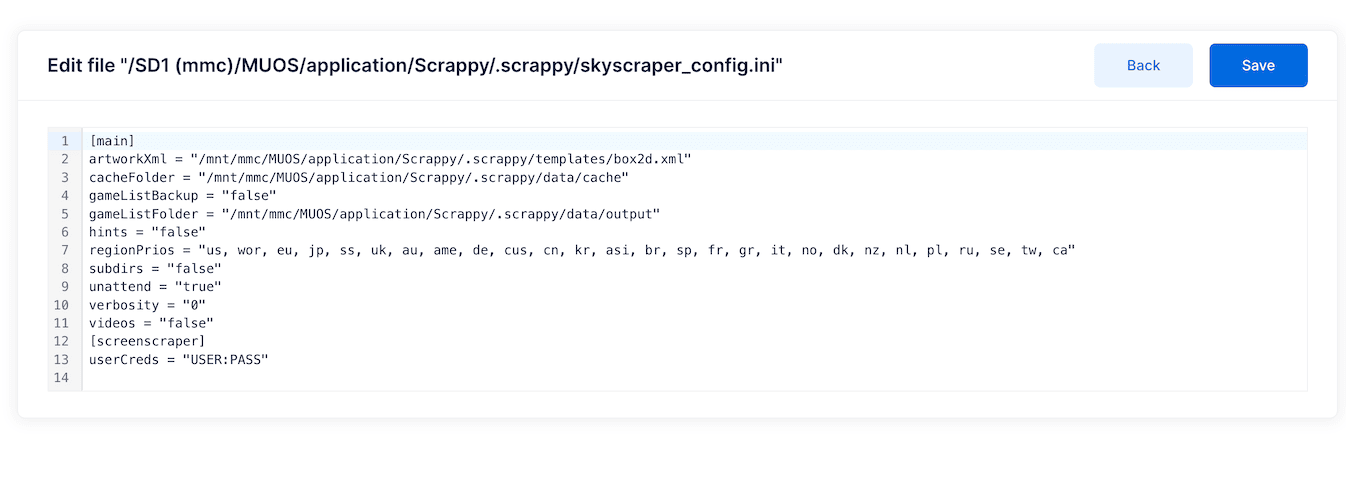Save the skyscraper_config.ini file

pyautogui.click(x=1258, y=65)
